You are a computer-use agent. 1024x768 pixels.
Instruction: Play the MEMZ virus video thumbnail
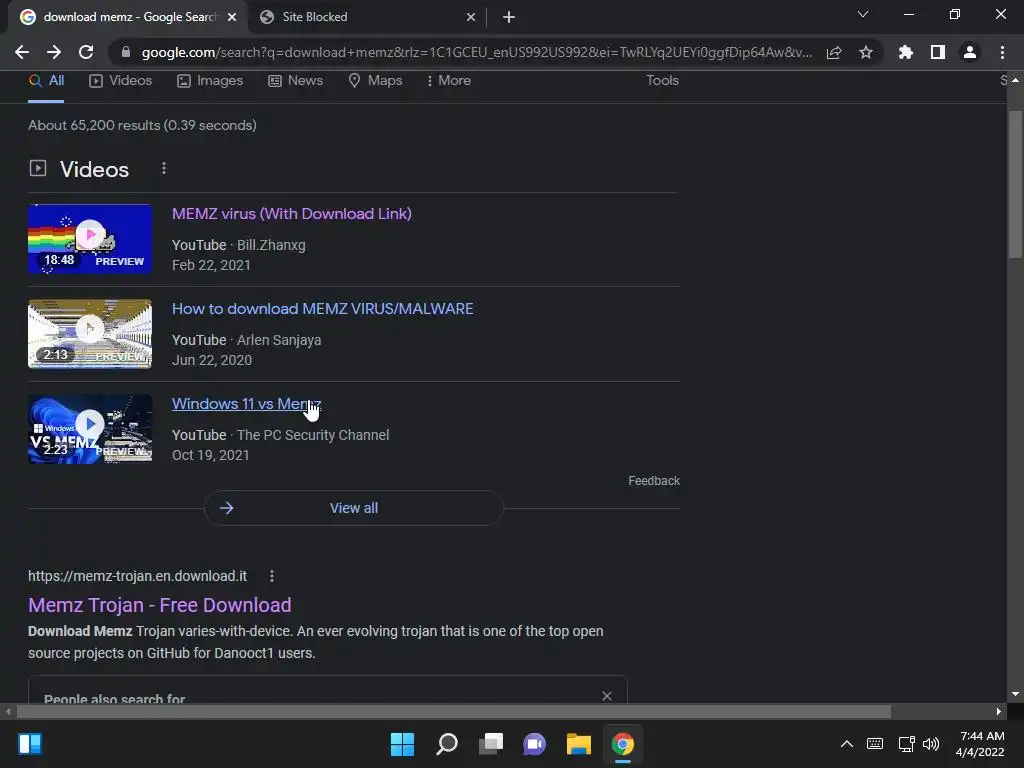pos(90,238)
